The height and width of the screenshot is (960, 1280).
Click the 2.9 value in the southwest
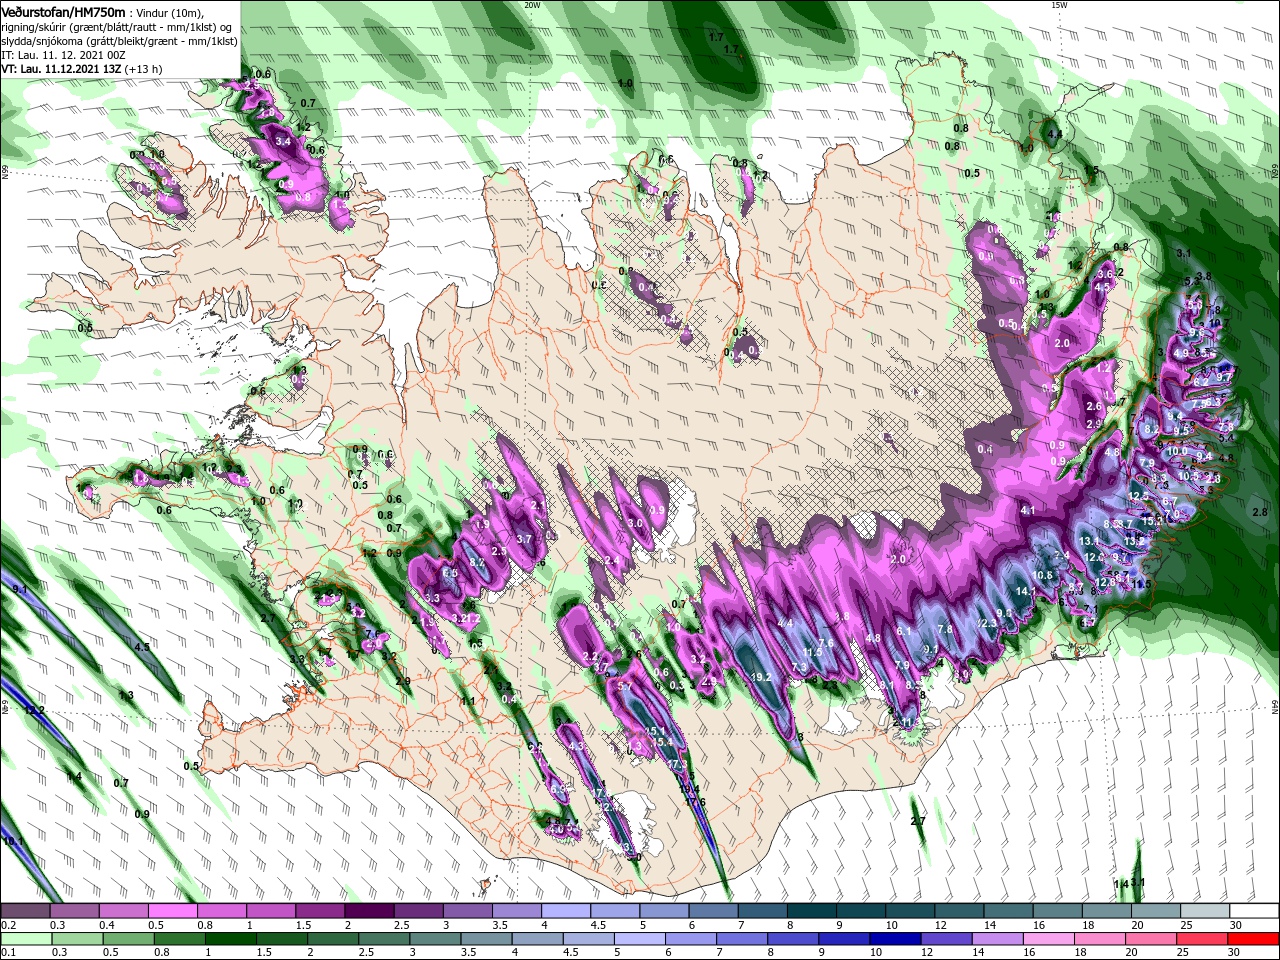(403, 681)
